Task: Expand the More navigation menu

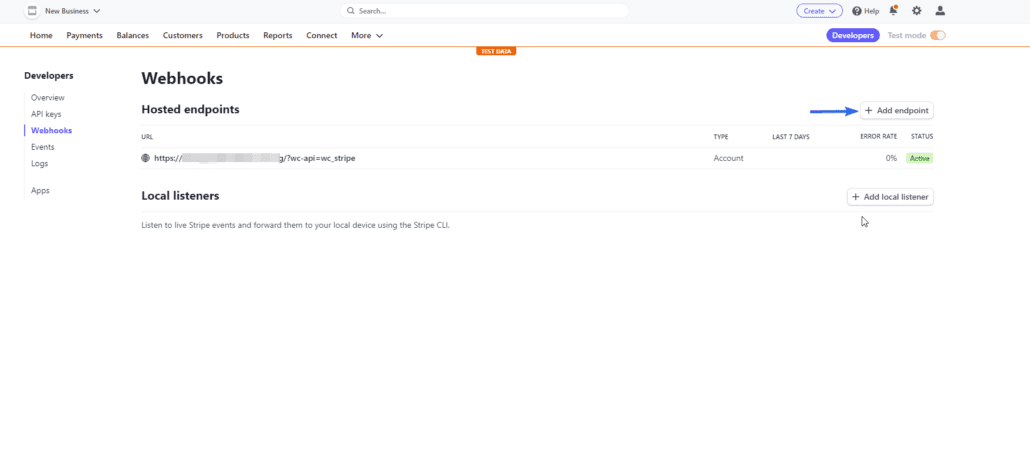Action: coord(367,35)
